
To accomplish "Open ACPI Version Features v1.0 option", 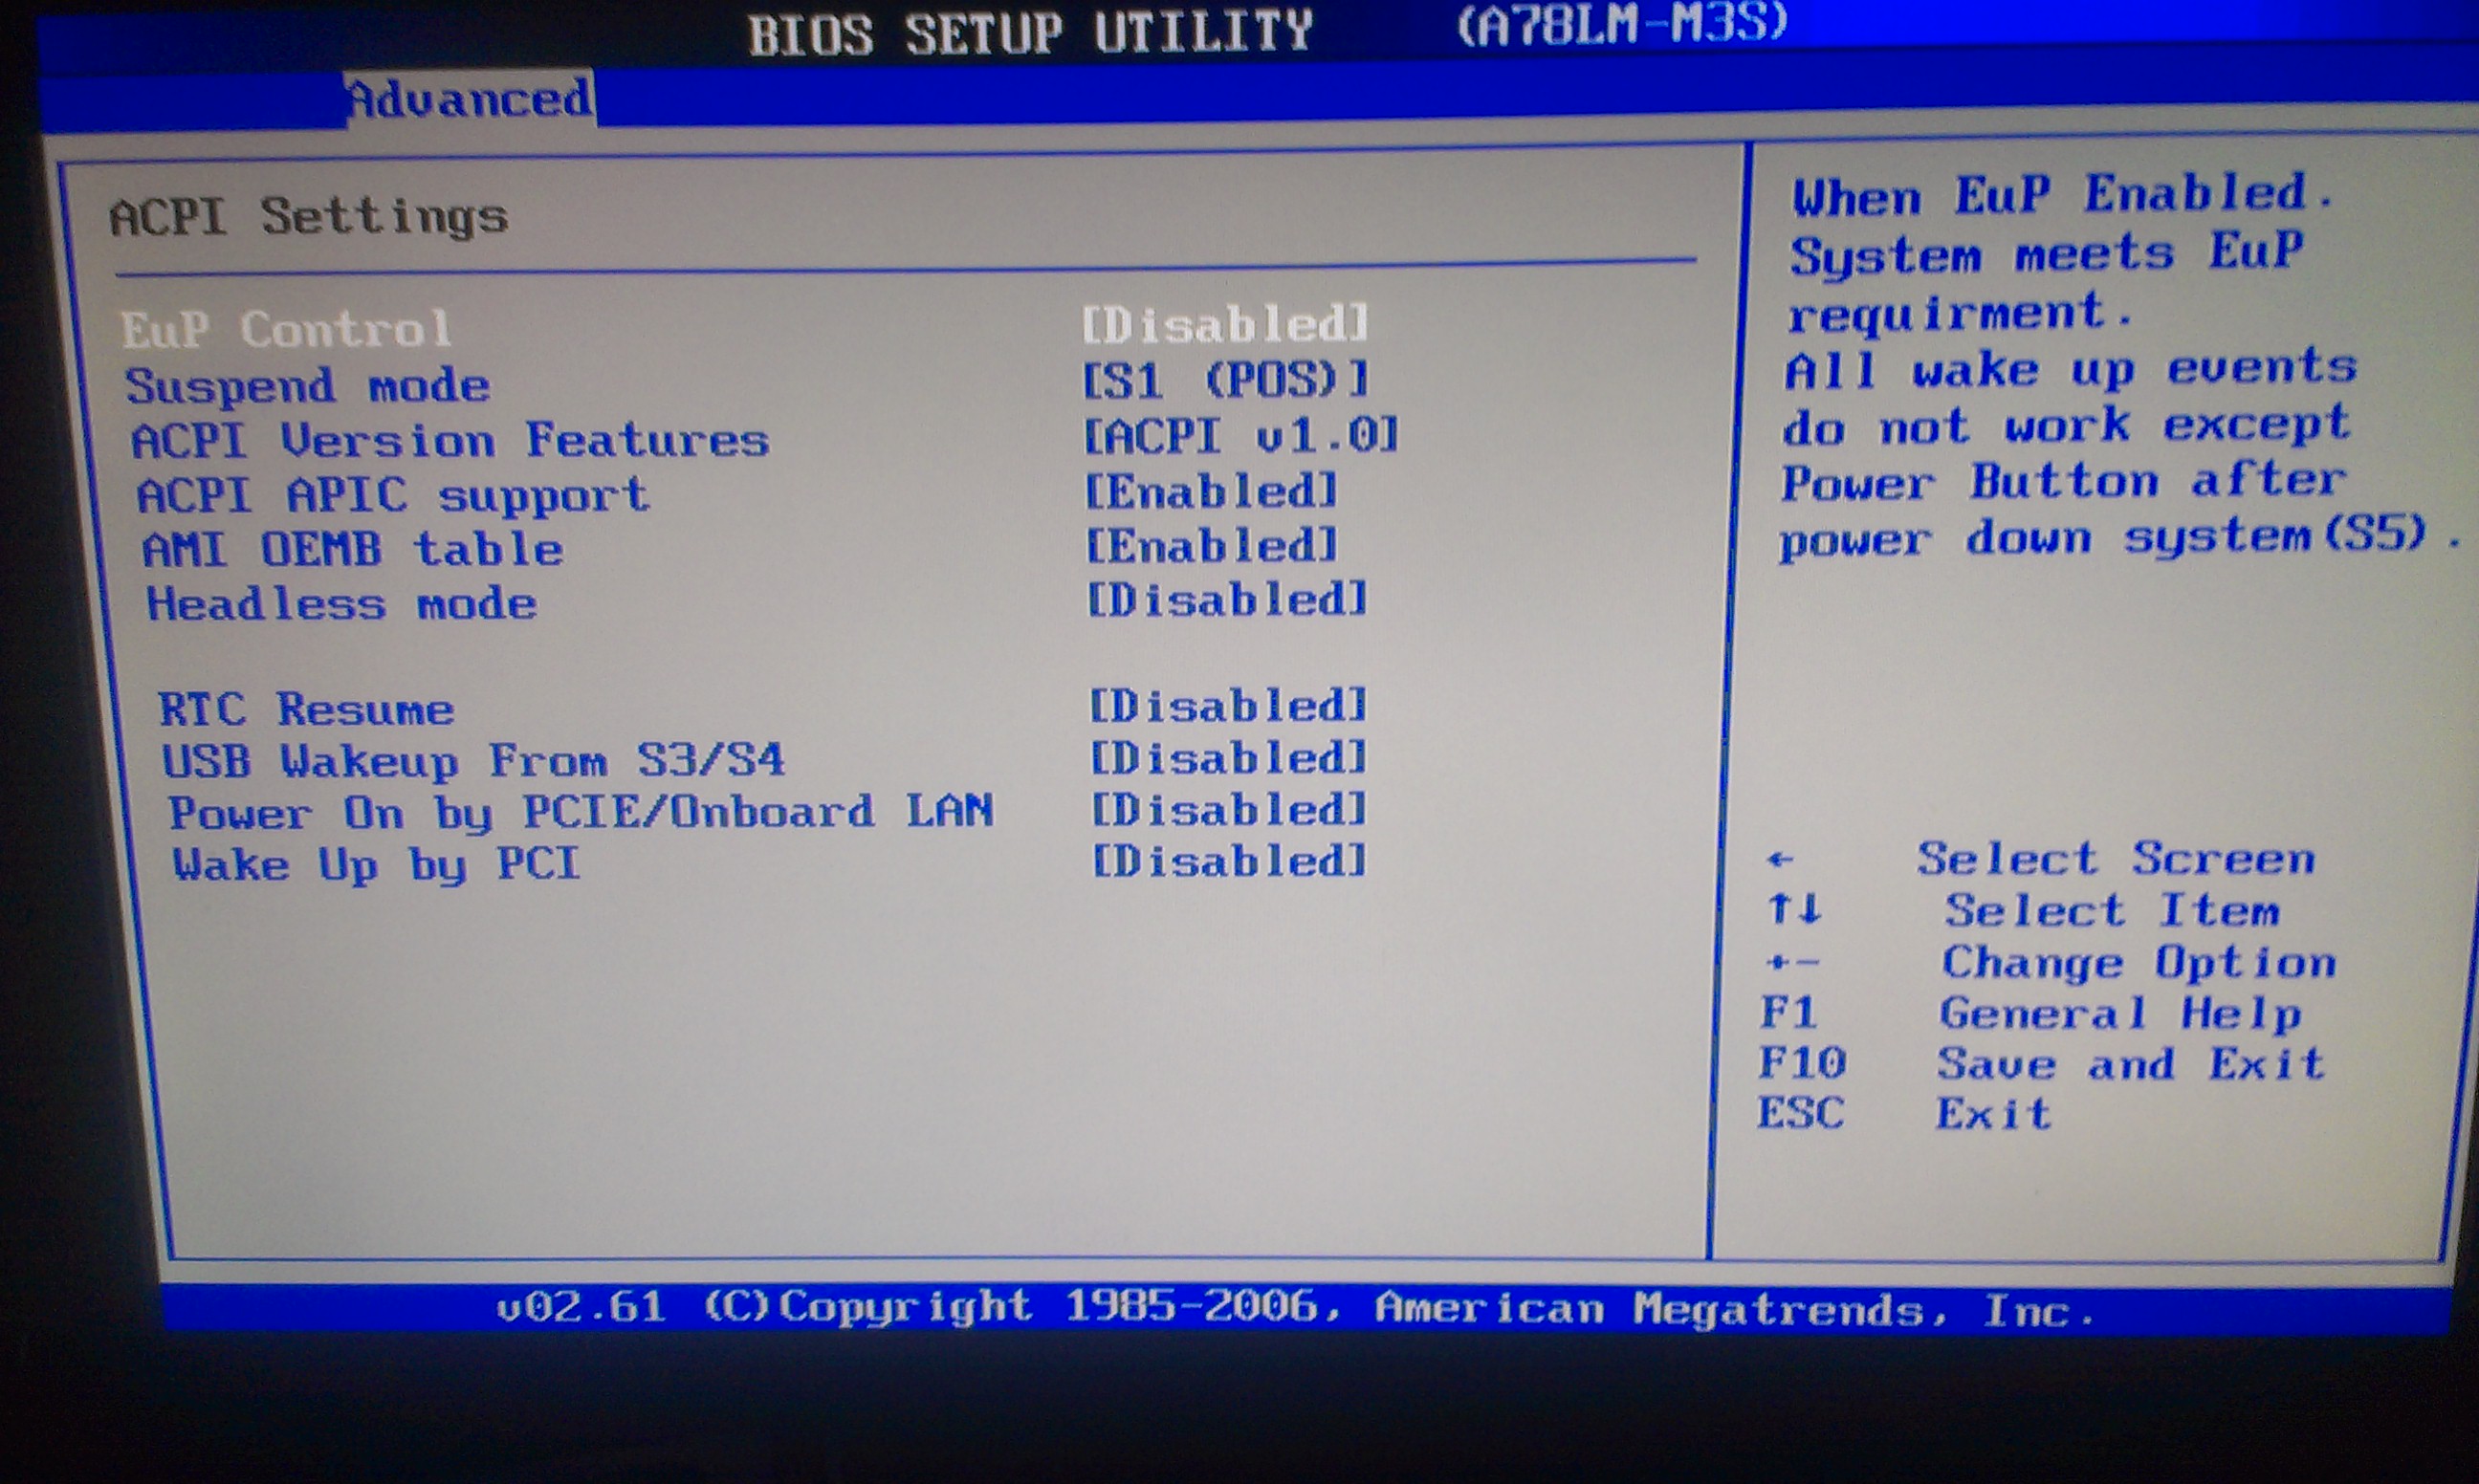I will tap(1240, 436).
